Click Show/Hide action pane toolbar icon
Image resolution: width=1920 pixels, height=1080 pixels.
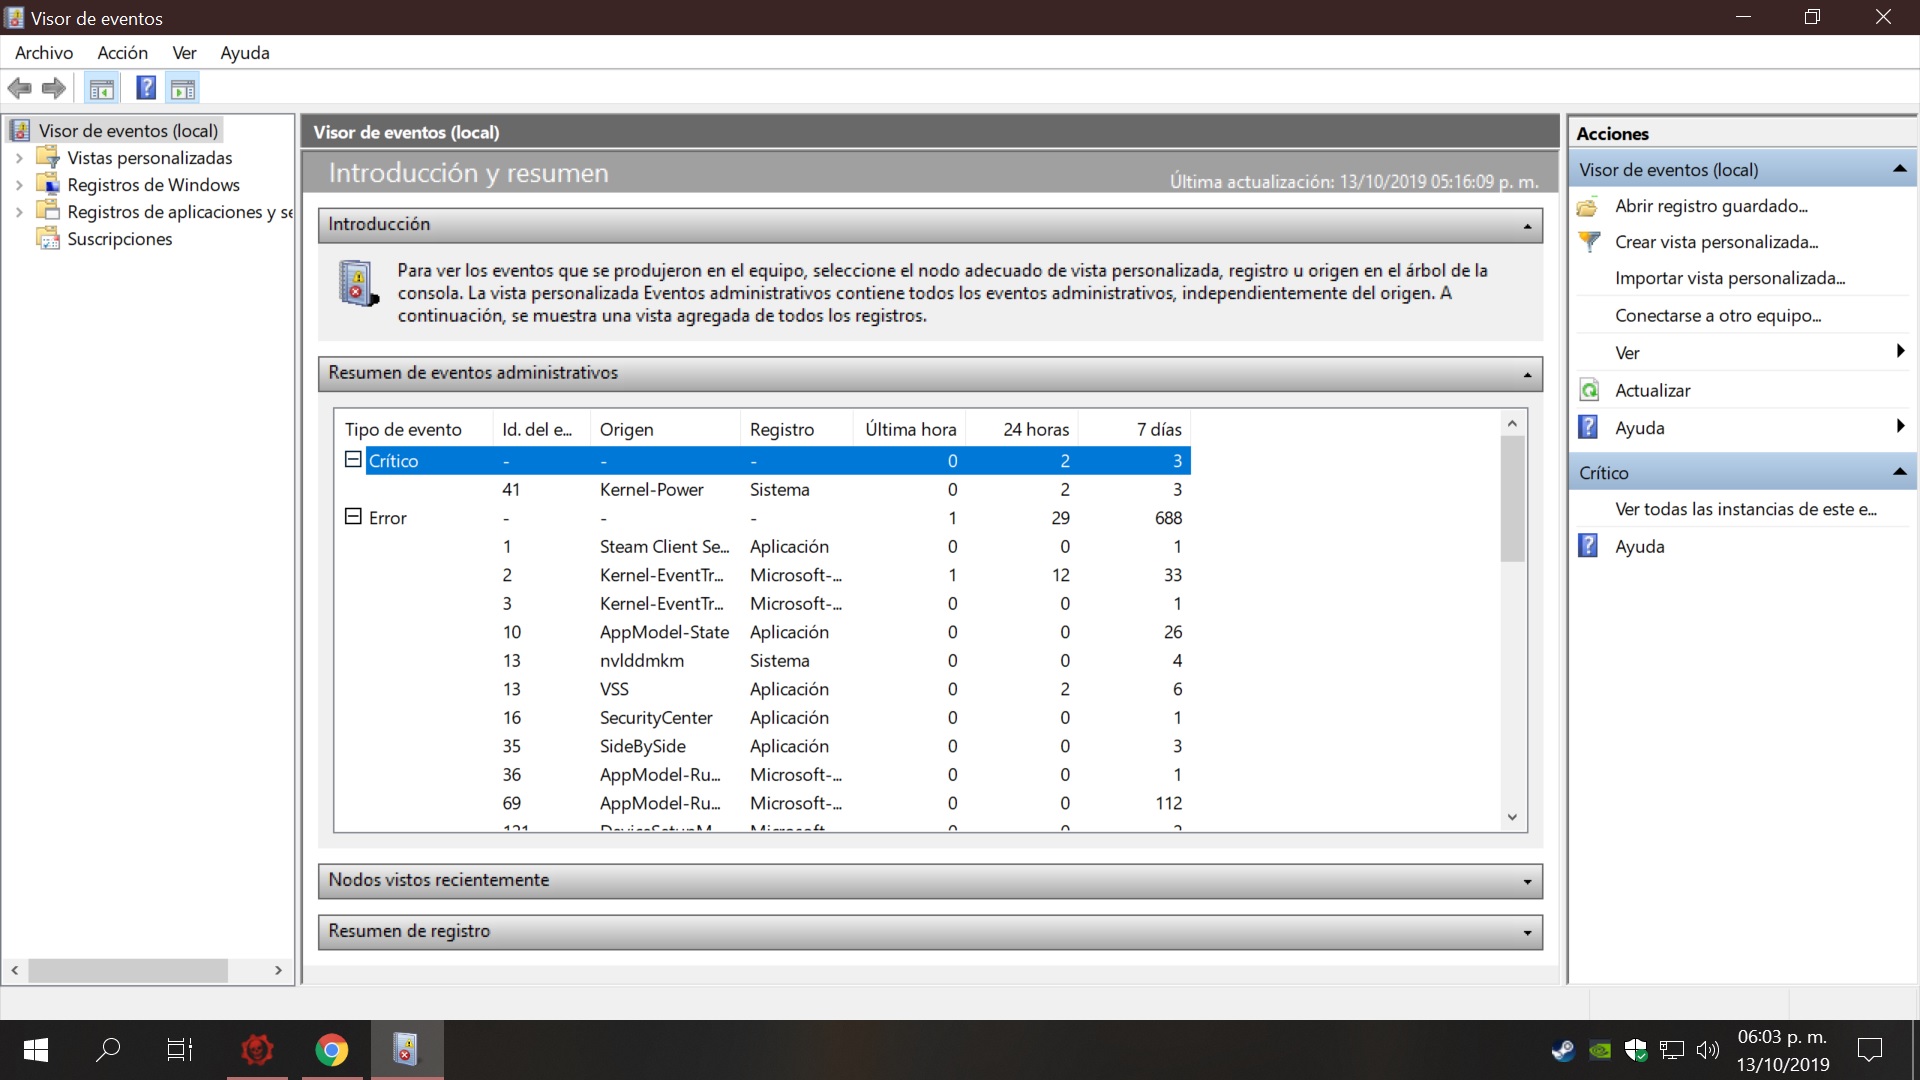[x=183, y=89]
